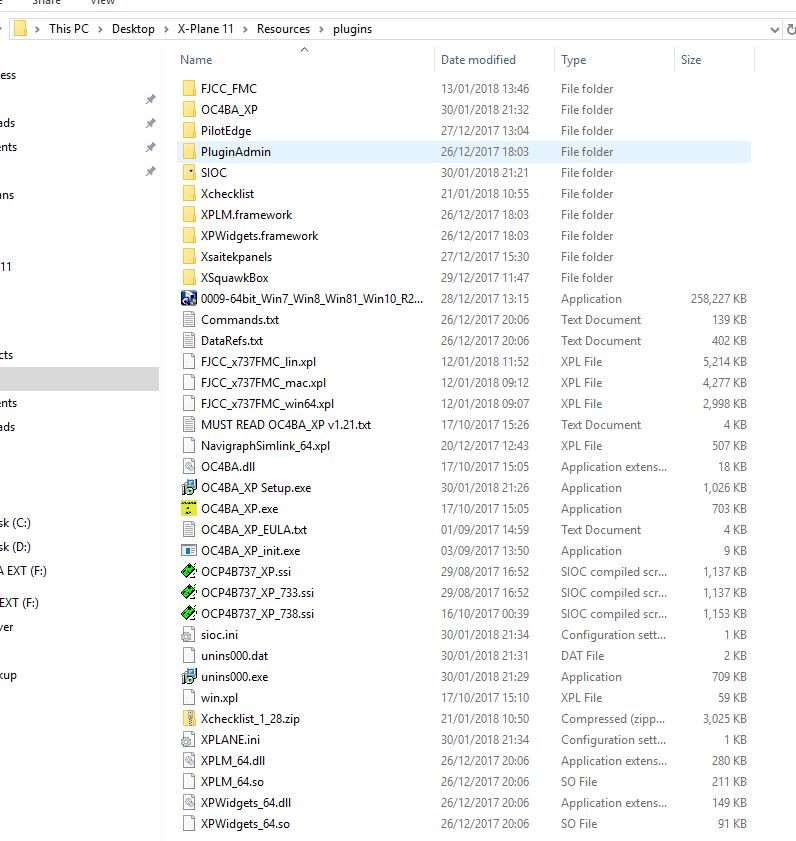The image size is (796, 841).
Task: Click the Xchecklist_1_28.zip archive icon
Action: coord(189,718)
